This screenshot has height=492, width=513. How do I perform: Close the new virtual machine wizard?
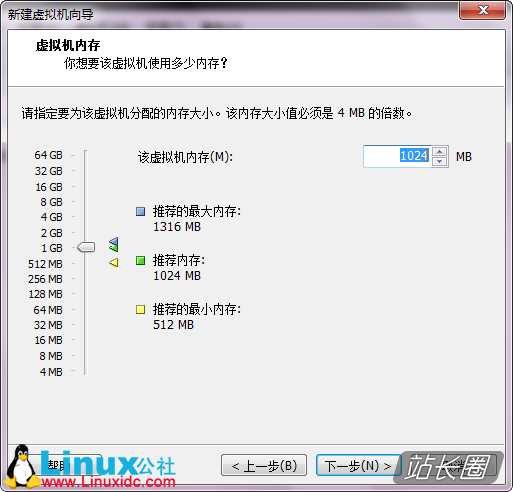point(483,10)
